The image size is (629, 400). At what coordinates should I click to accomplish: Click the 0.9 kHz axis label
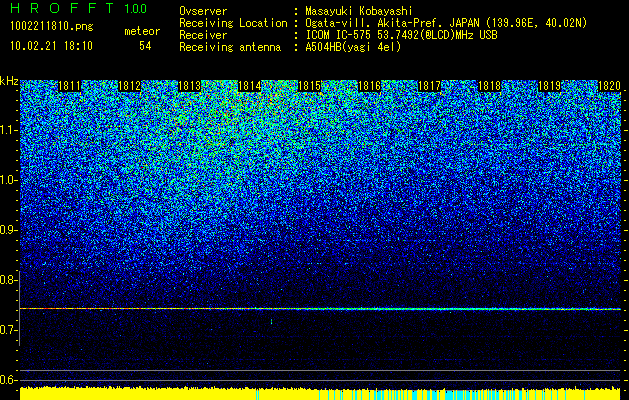point(8,230)
